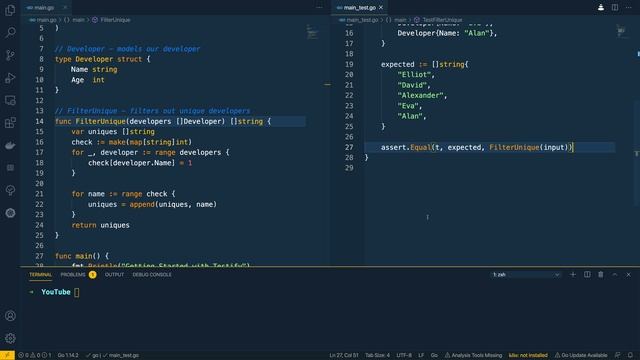Click Analysis Tools Missing warning
This screenshot has height=360, width=640.
tap(473, 355)
